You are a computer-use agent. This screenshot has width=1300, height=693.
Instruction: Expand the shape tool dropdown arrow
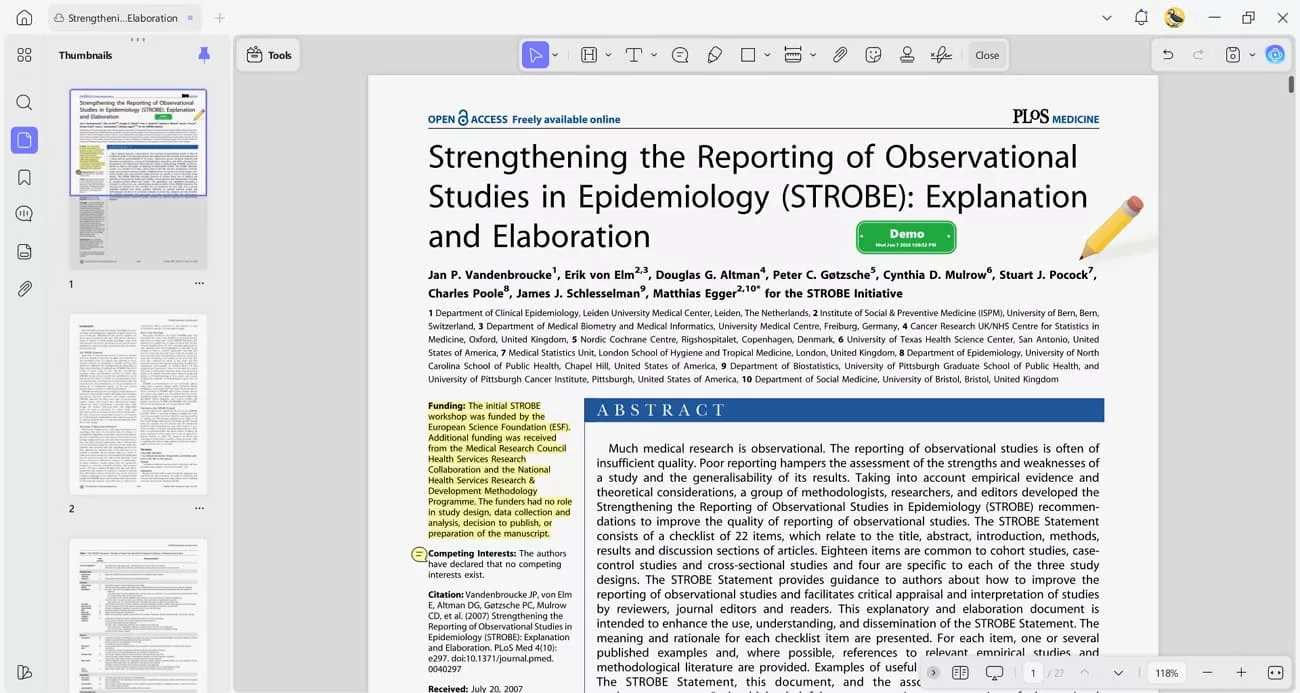click(767, 55)
